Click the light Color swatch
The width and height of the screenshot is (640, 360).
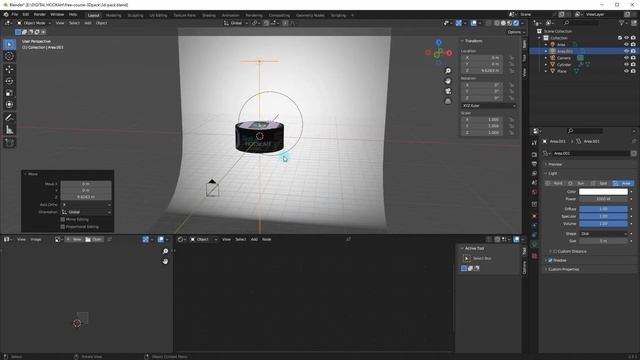tap(603, 191)
